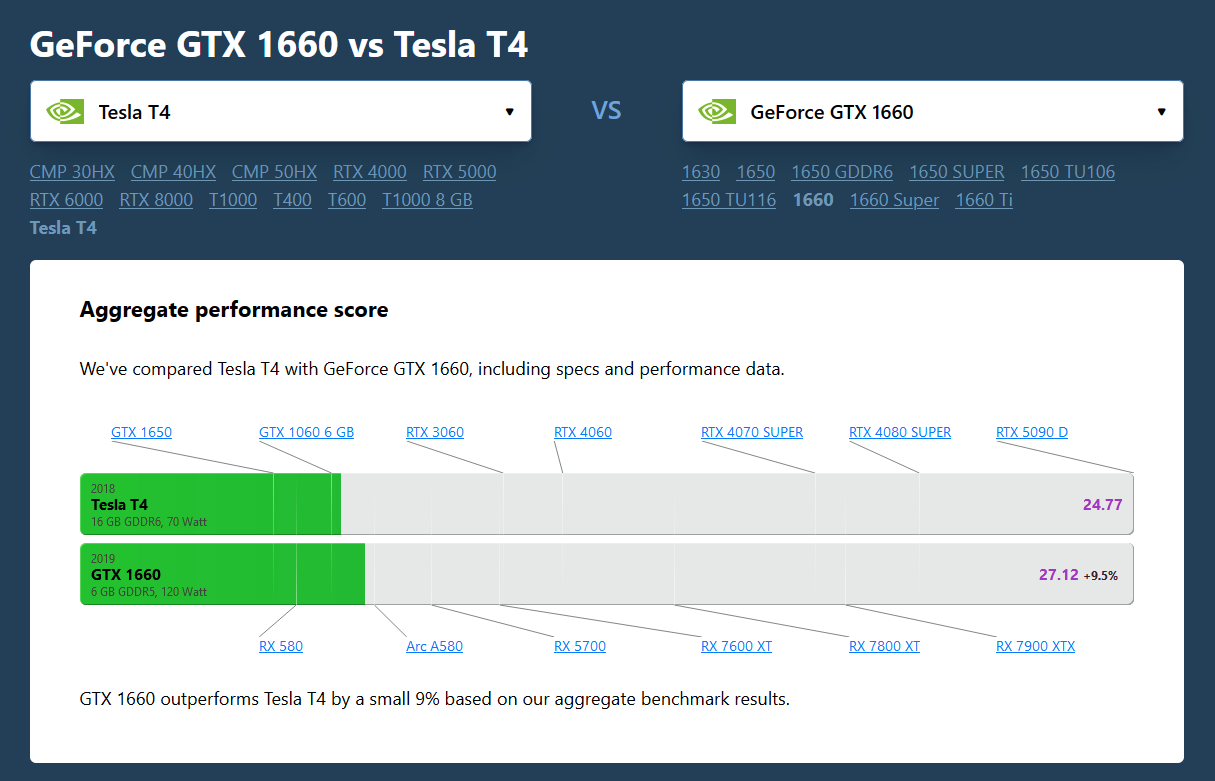Click the 2019 year label on GTX 1660 bar
The width and height of the screenshot is (1215, 781).
click(103, 559)
